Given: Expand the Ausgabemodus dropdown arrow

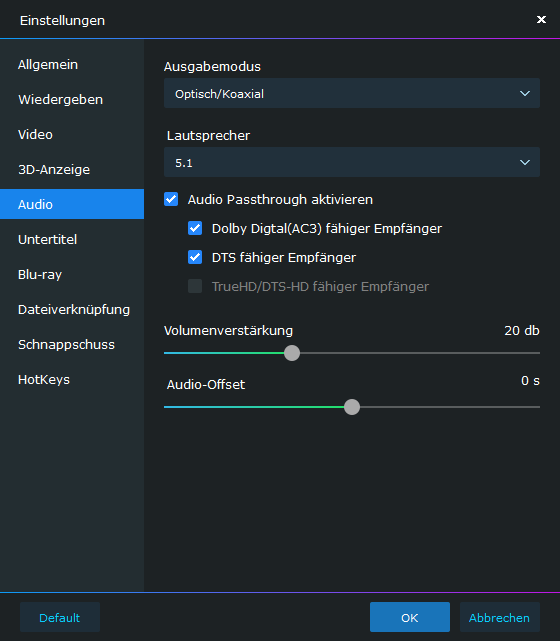Looking at the screenshot, I should 525,94.
